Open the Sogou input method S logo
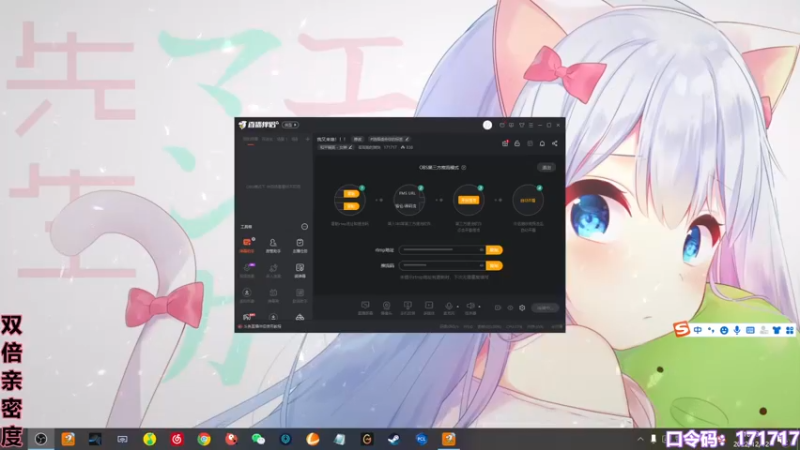The width and height of the screenshot is (800, 450). (x=682, y=329)
